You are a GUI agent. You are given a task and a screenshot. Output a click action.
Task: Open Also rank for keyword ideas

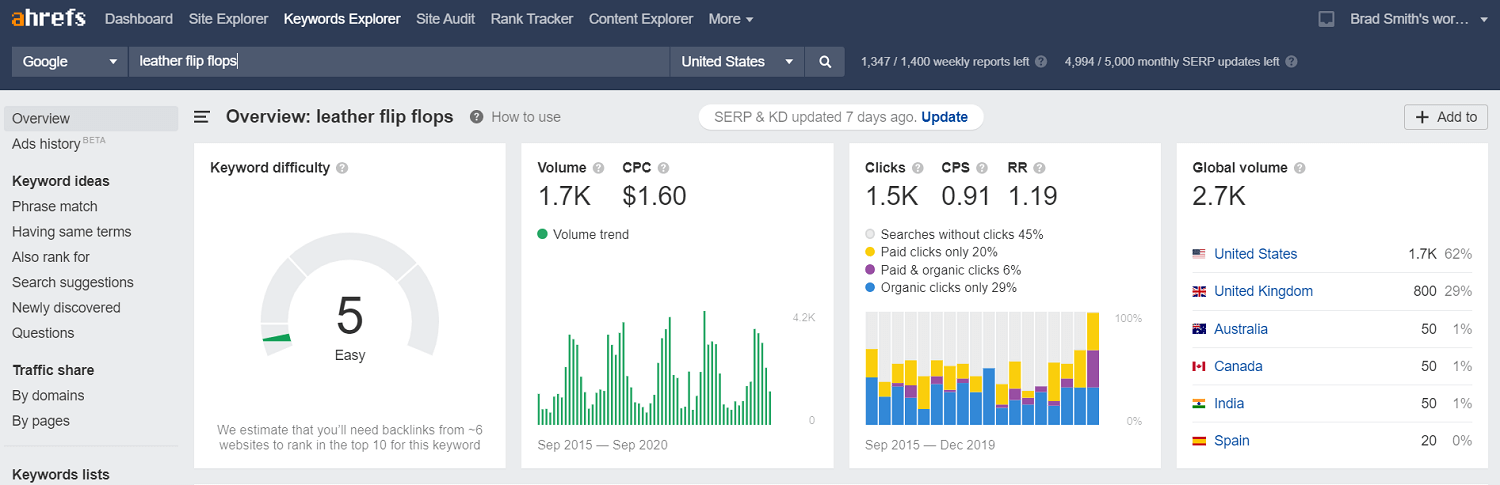point(51,257)
